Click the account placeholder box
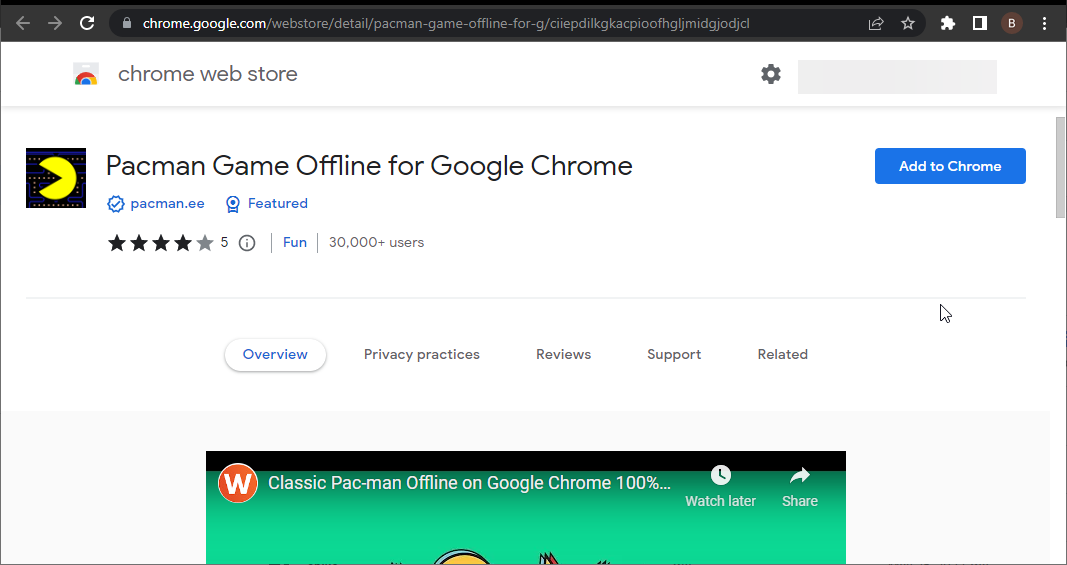This screenshot has width=1067, height=565. tap(897, 76)
